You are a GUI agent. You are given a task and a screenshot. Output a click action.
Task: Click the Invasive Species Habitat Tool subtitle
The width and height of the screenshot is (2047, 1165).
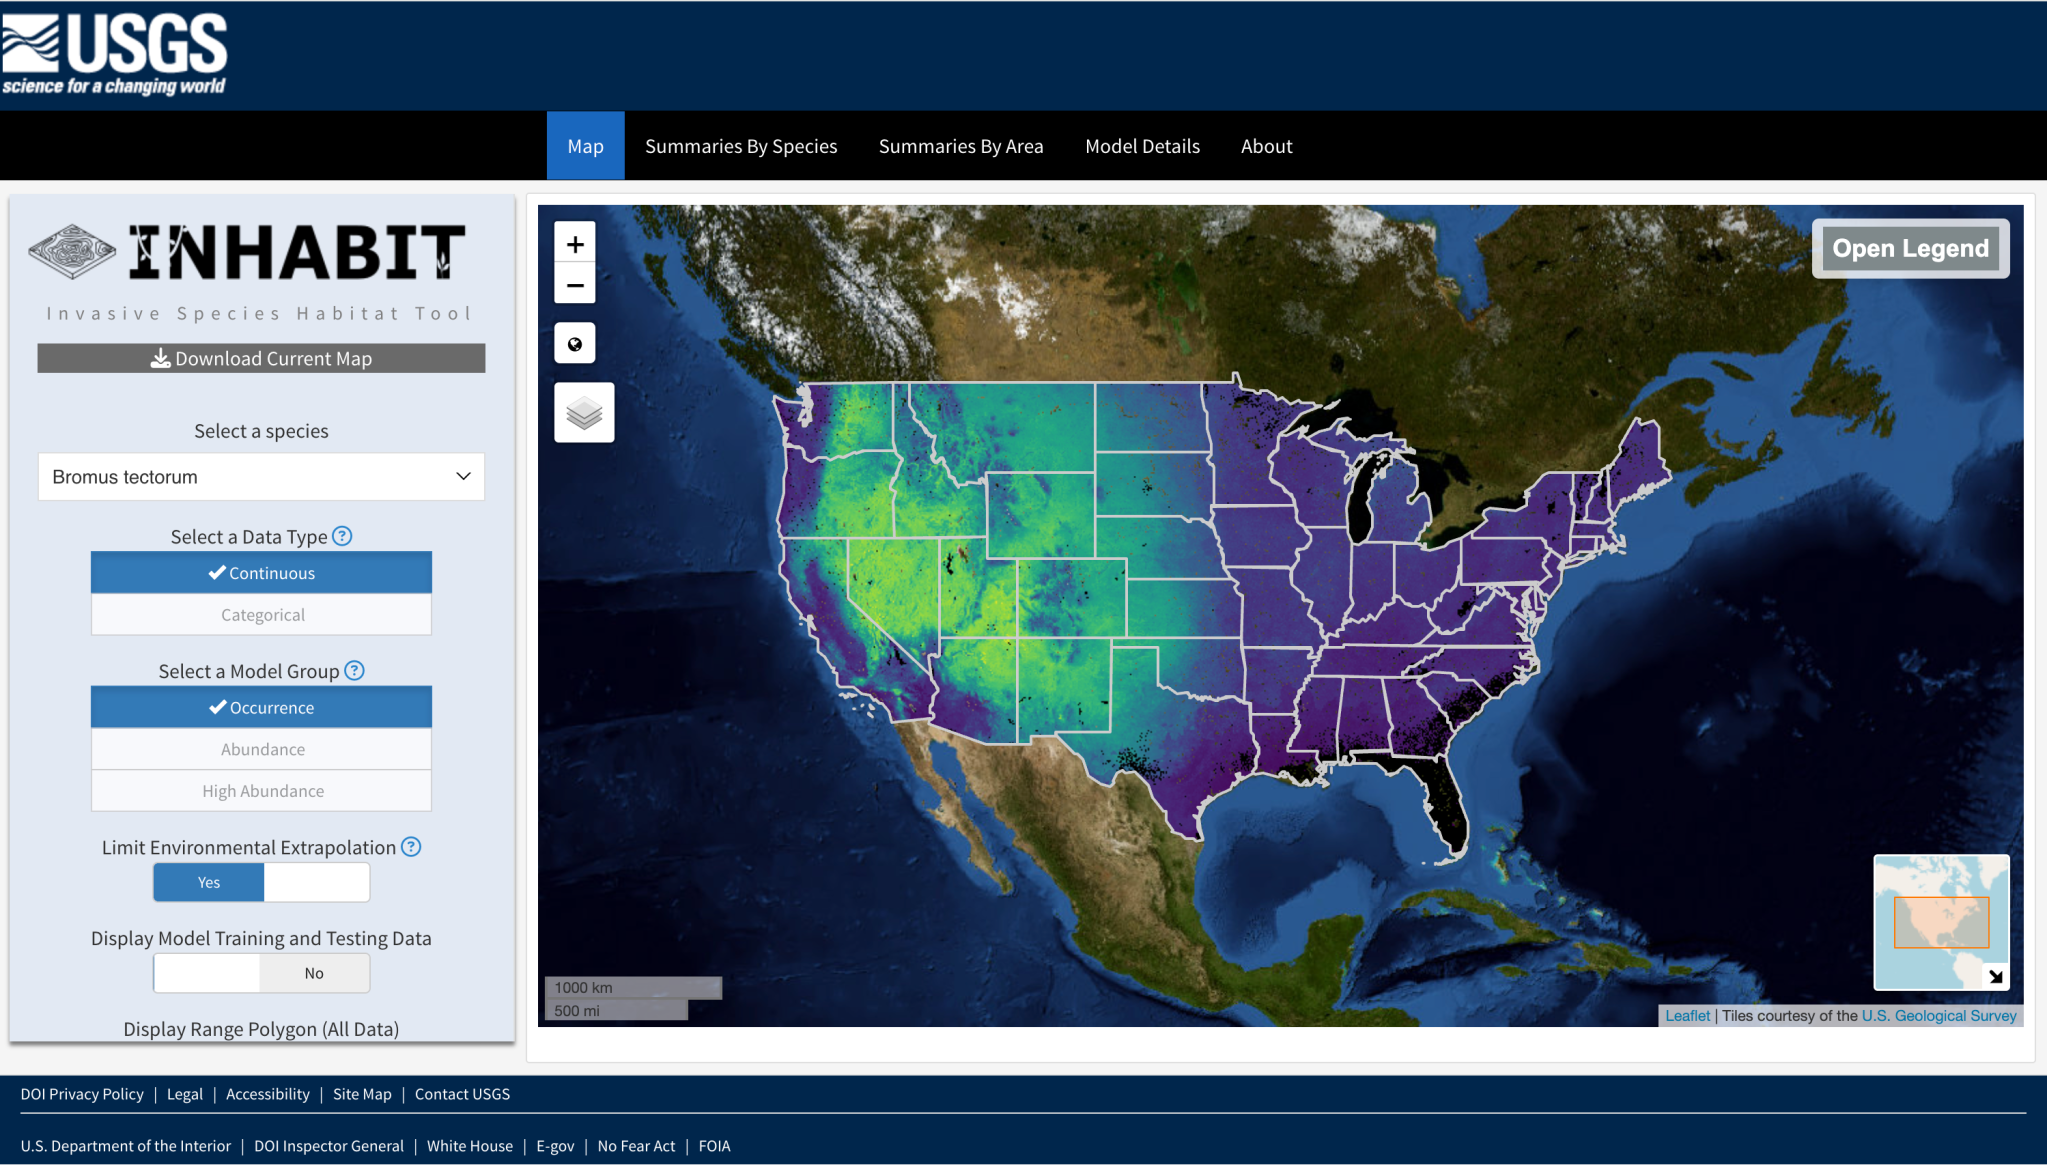click(259, 314)
